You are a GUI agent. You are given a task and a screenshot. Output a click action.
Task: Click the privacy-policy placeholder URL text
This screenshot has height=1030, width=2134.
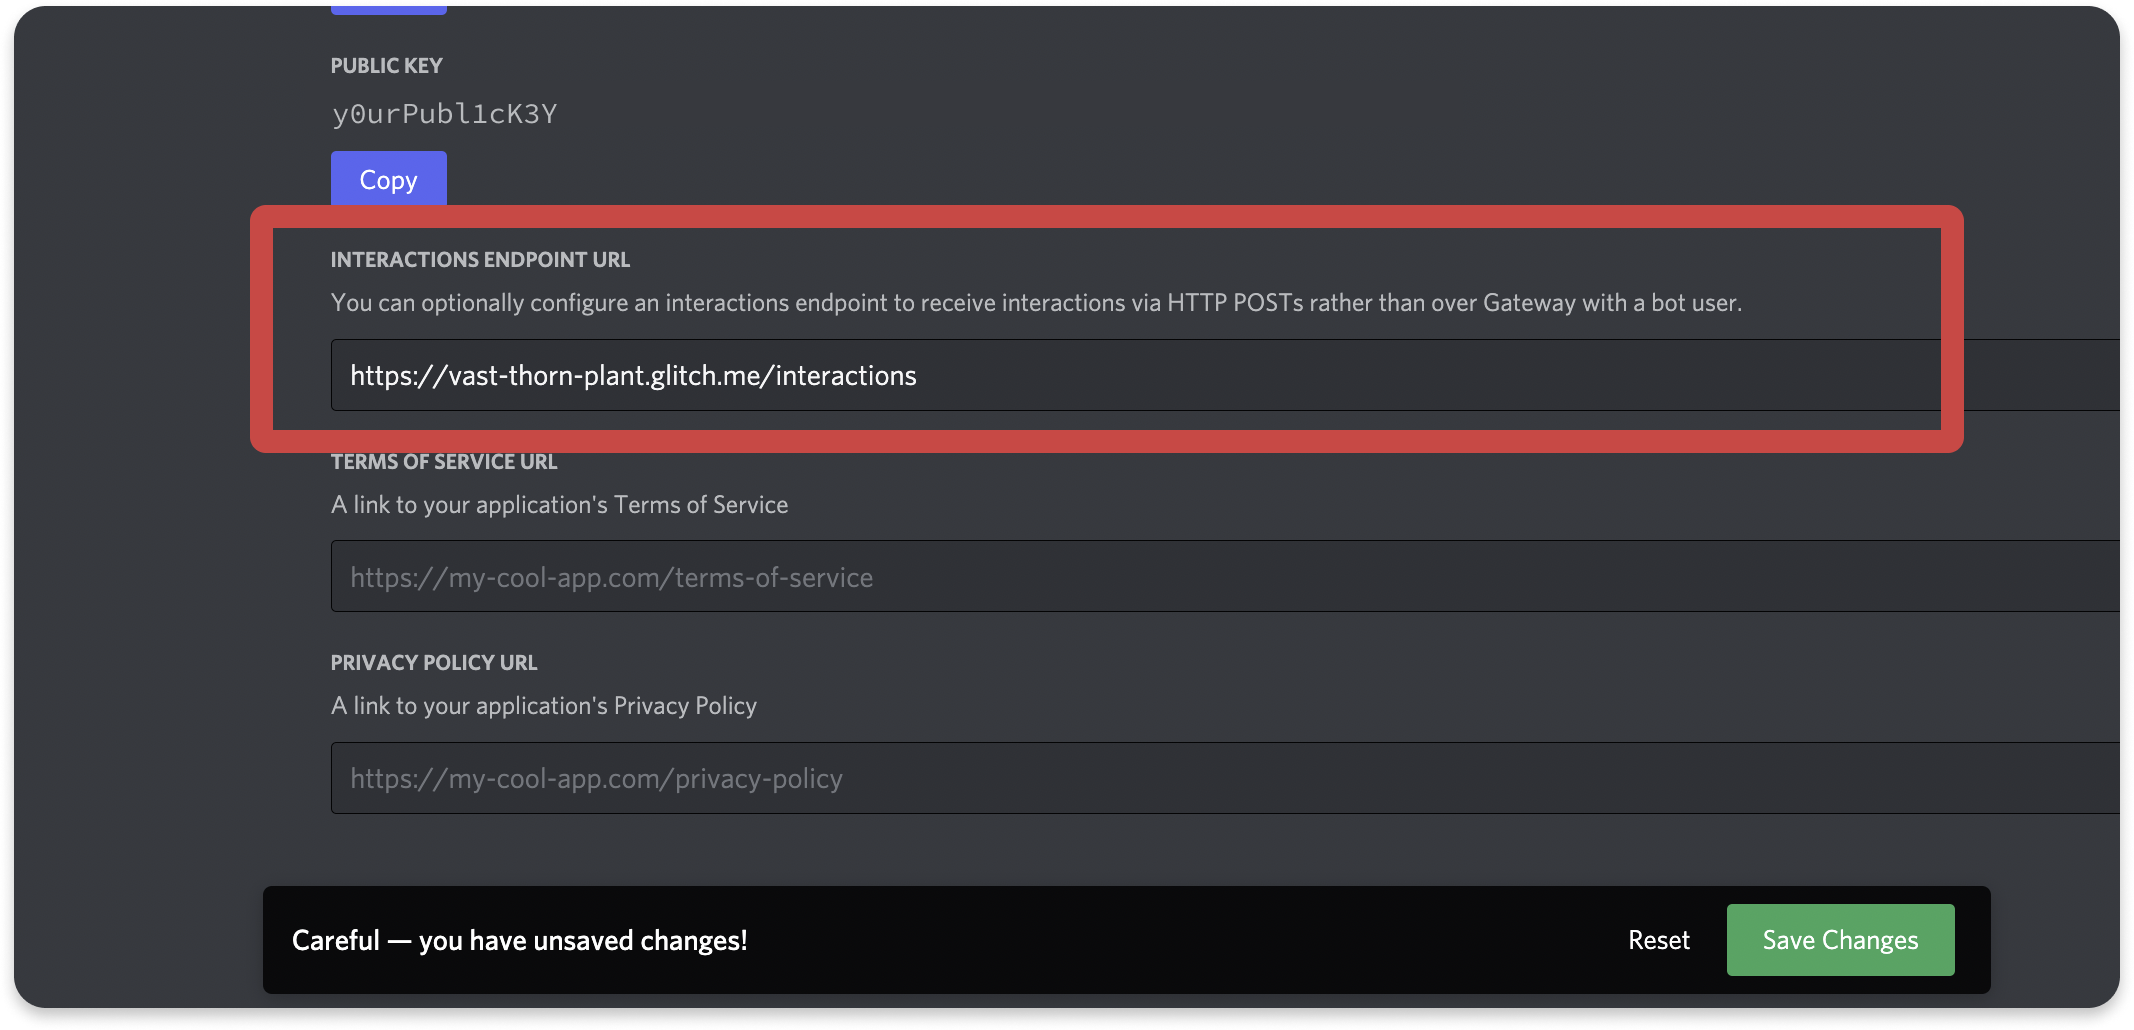(595, 778)
